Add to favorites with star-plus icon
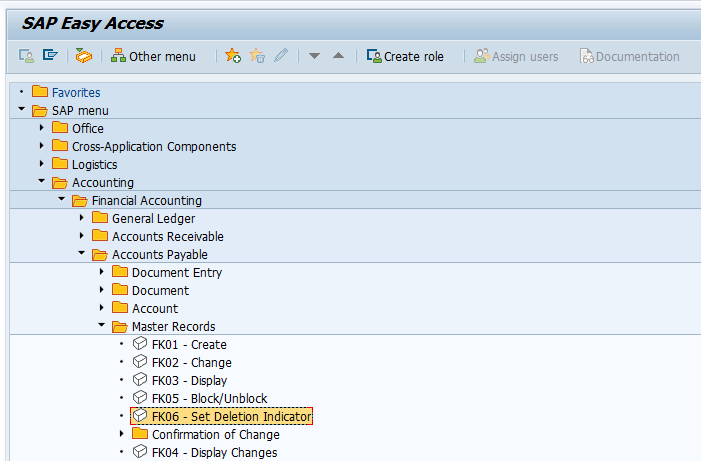The image size is (701, 461). click(233, 55)
